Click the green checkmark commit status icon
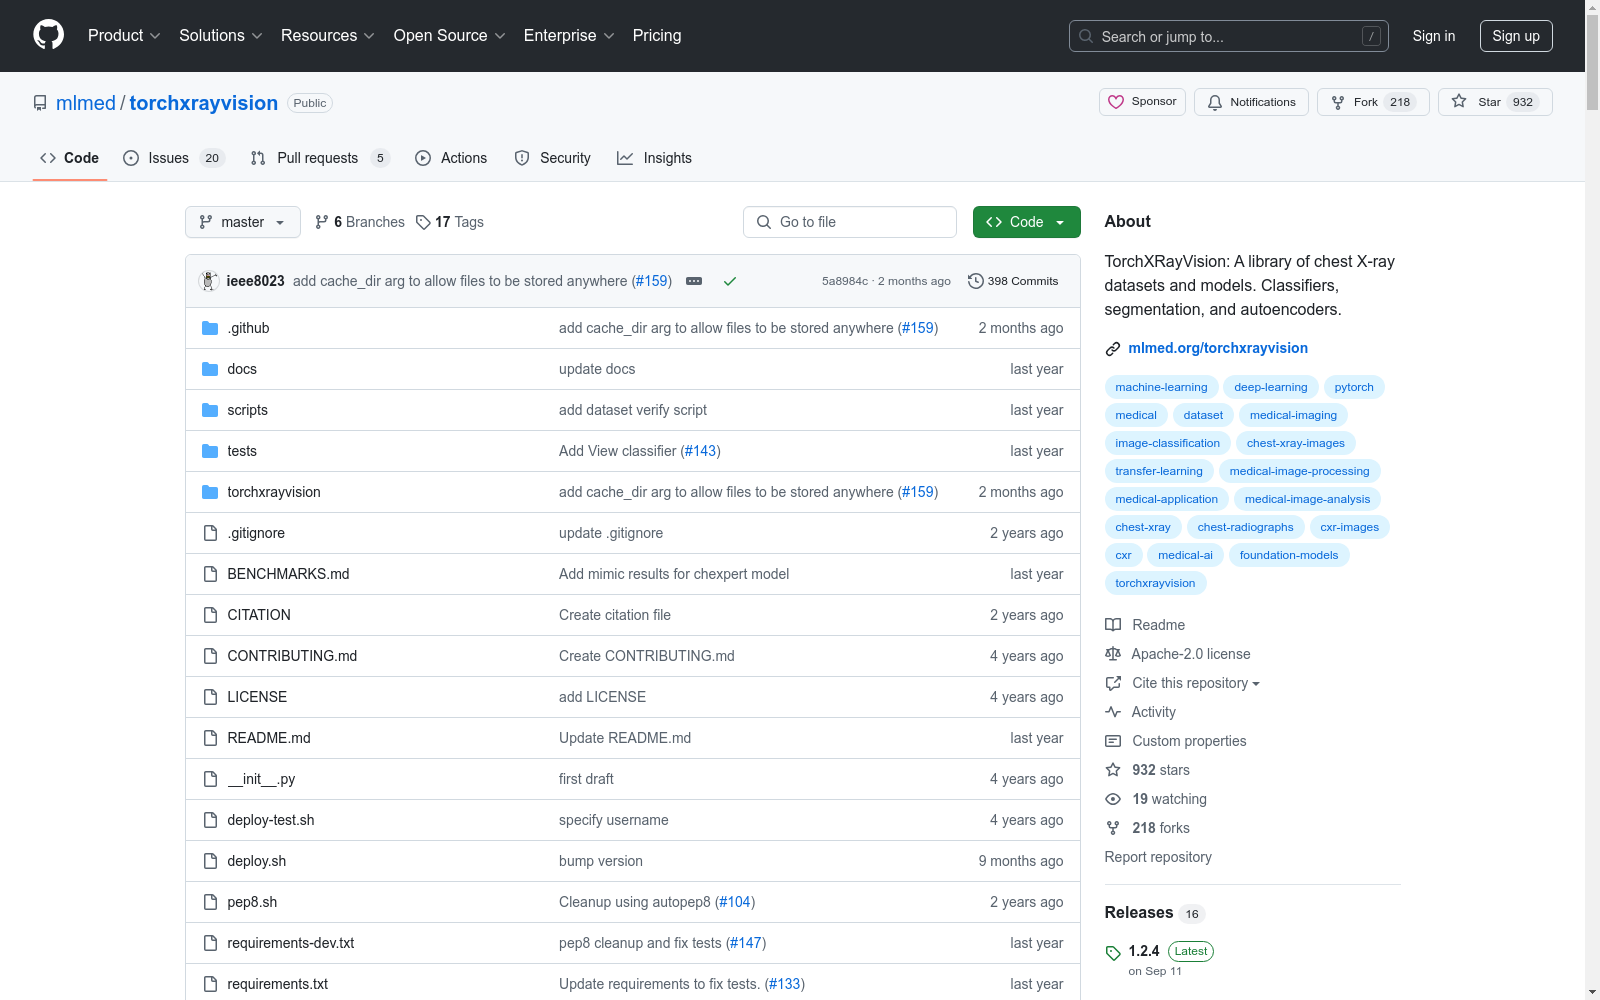The height and width of the screenshot is (1000, 1600). click(730, 281)
